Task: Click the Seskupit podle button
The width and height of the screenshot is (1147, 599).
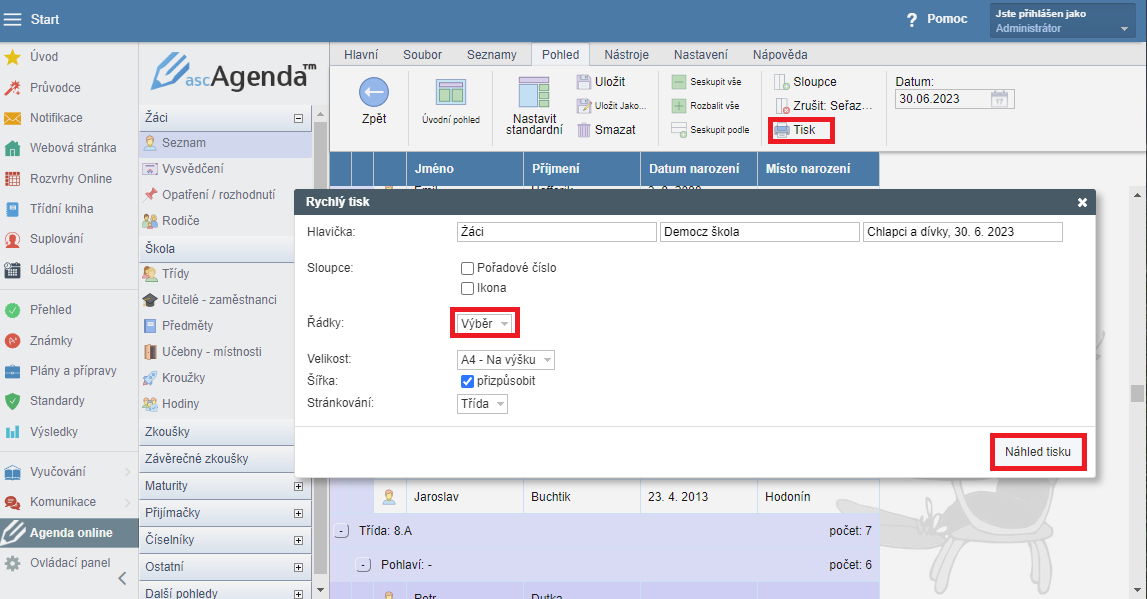Action: [x=710, y=130]
